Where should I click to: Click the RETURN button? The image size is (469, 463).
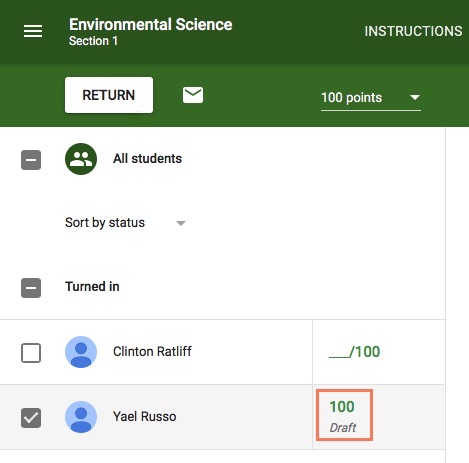coord(109,95)
